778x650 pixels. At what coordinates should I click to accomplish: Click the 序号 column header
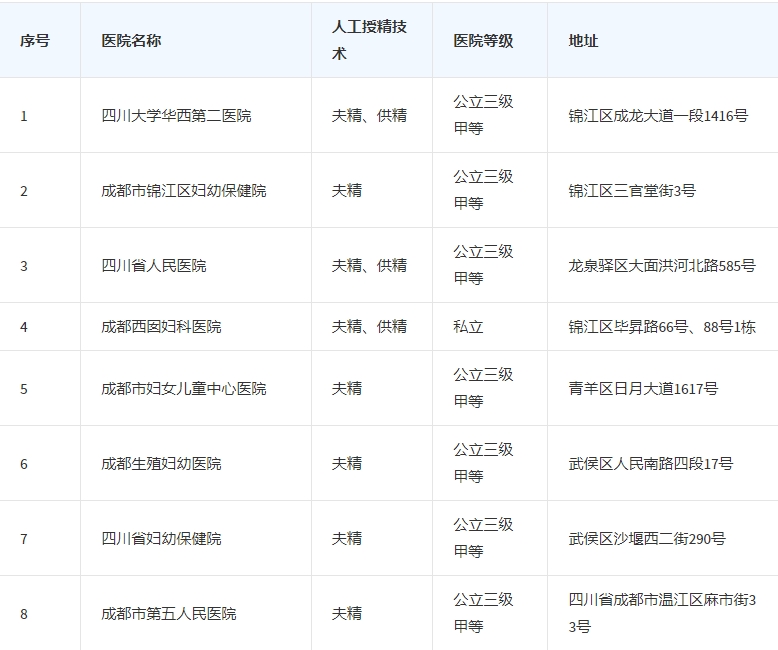coord(35,41)
